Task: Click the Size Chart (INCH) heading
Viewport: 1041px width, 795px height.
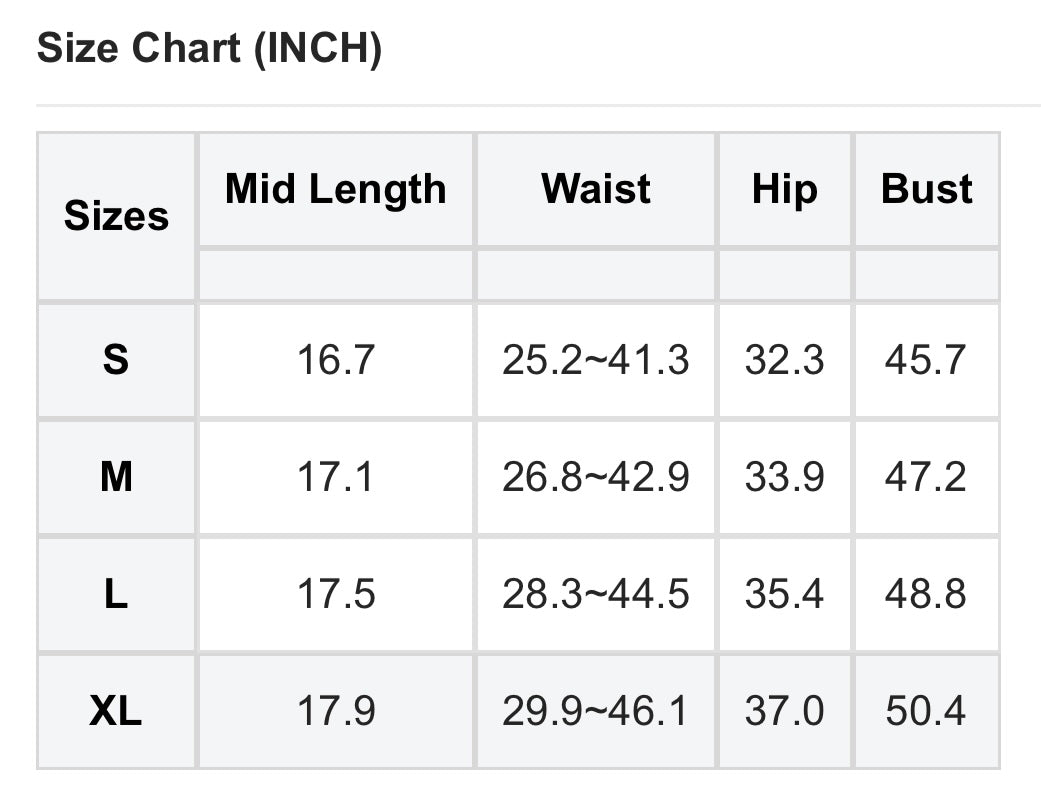Action: [x=209, y=50]
